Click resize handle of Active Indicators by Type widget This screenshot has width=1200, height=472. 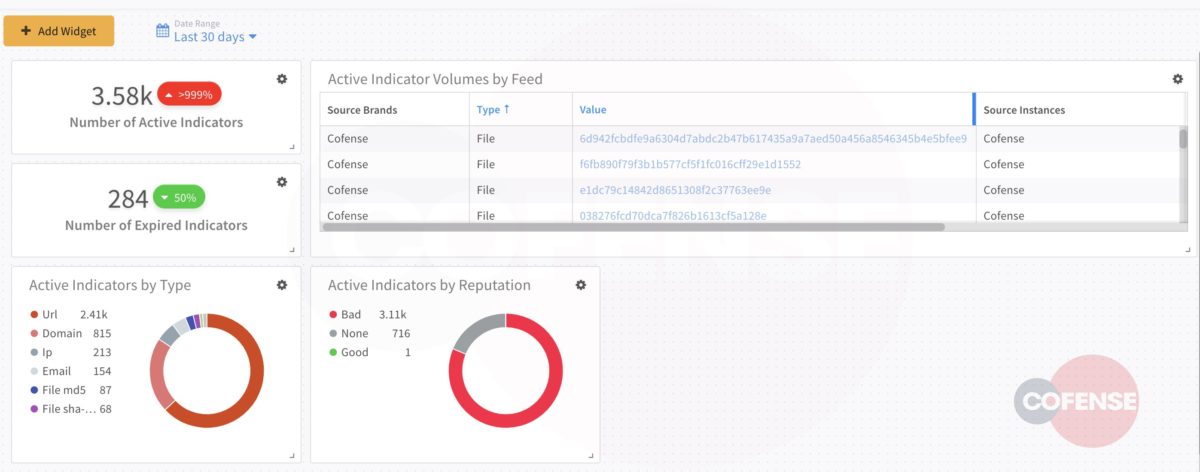coord(292,455)
